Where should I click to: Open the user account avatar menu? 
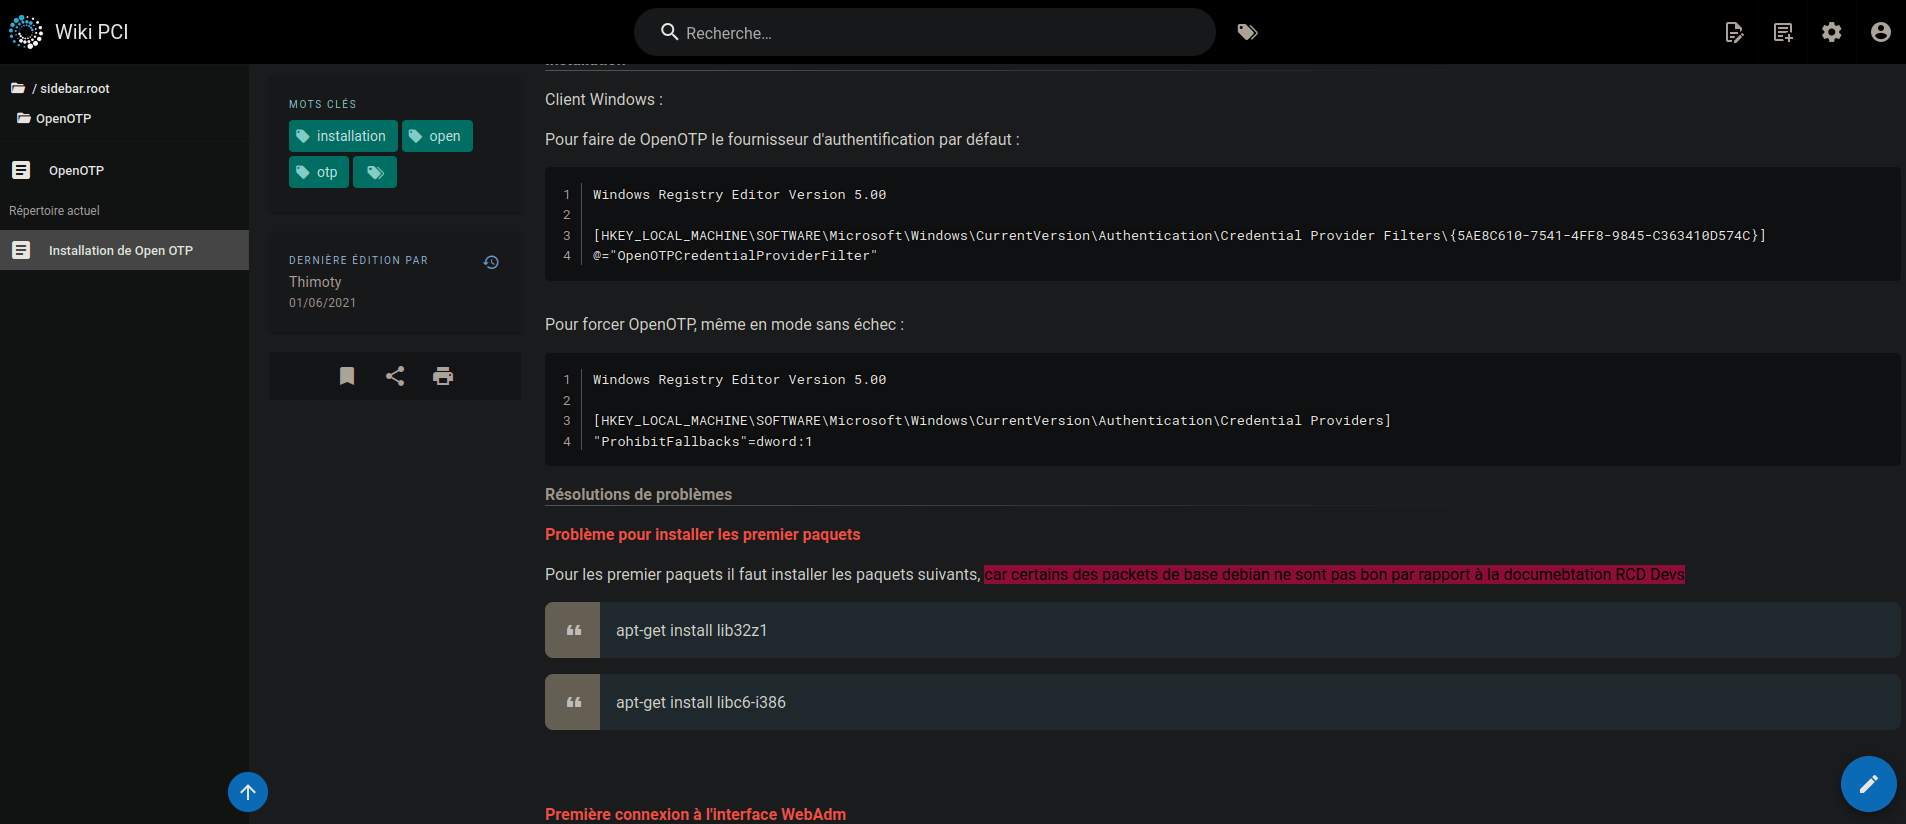click(x=1880, y=32)
